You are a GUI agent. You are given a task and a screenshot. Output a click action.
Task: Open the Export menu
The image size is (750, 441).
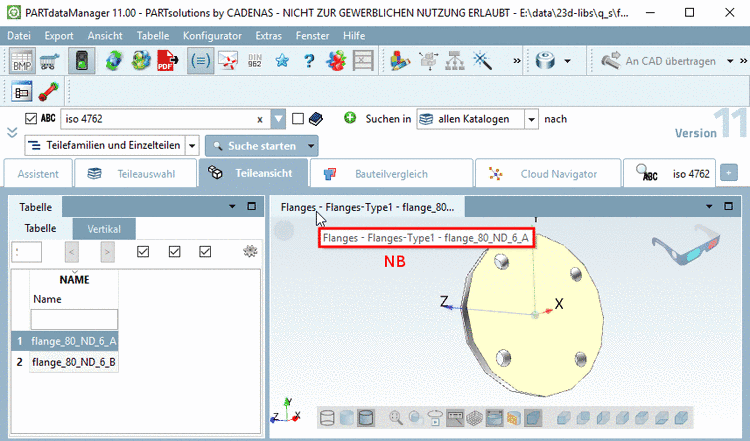coord(59,36)
